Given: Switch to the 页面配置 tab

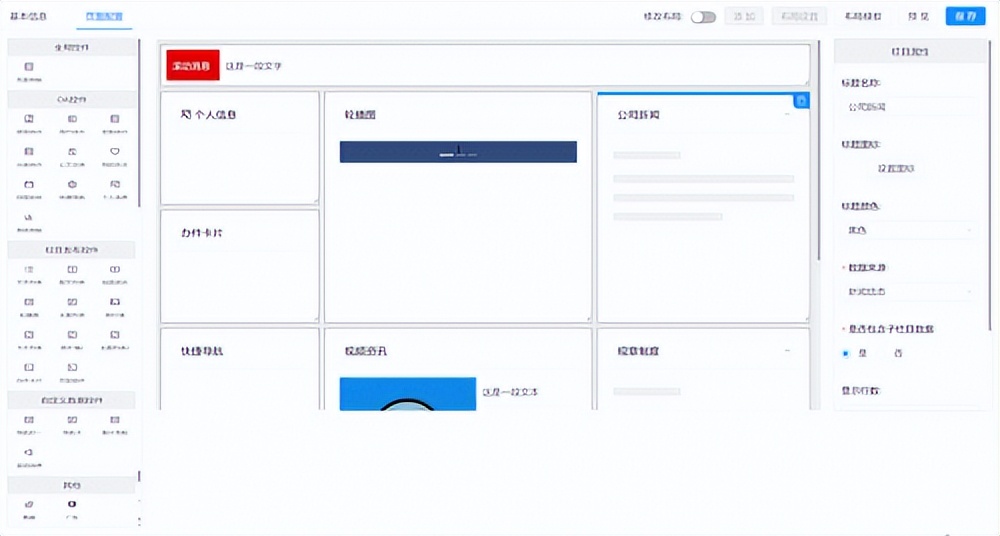Looking at the screenshot, I should pyautogui.click(x=104, y=16).
